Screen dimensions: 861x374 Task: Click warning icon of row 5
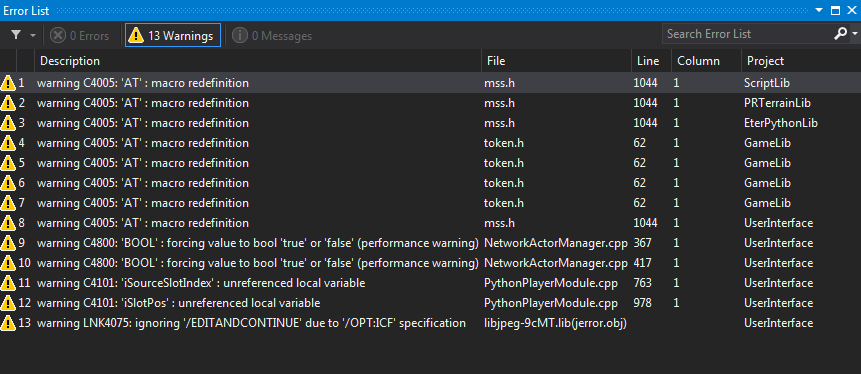(x=8, y=163)
